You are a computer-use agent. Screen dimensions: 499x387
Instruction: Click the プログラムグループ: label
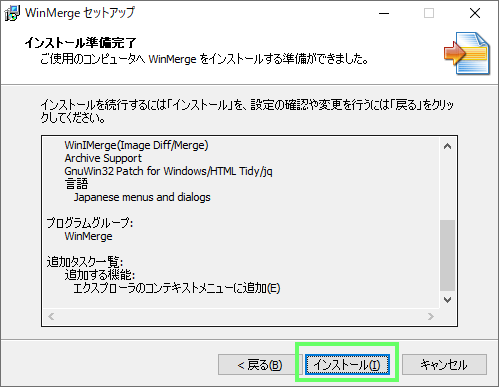click(x=90, y=223)
